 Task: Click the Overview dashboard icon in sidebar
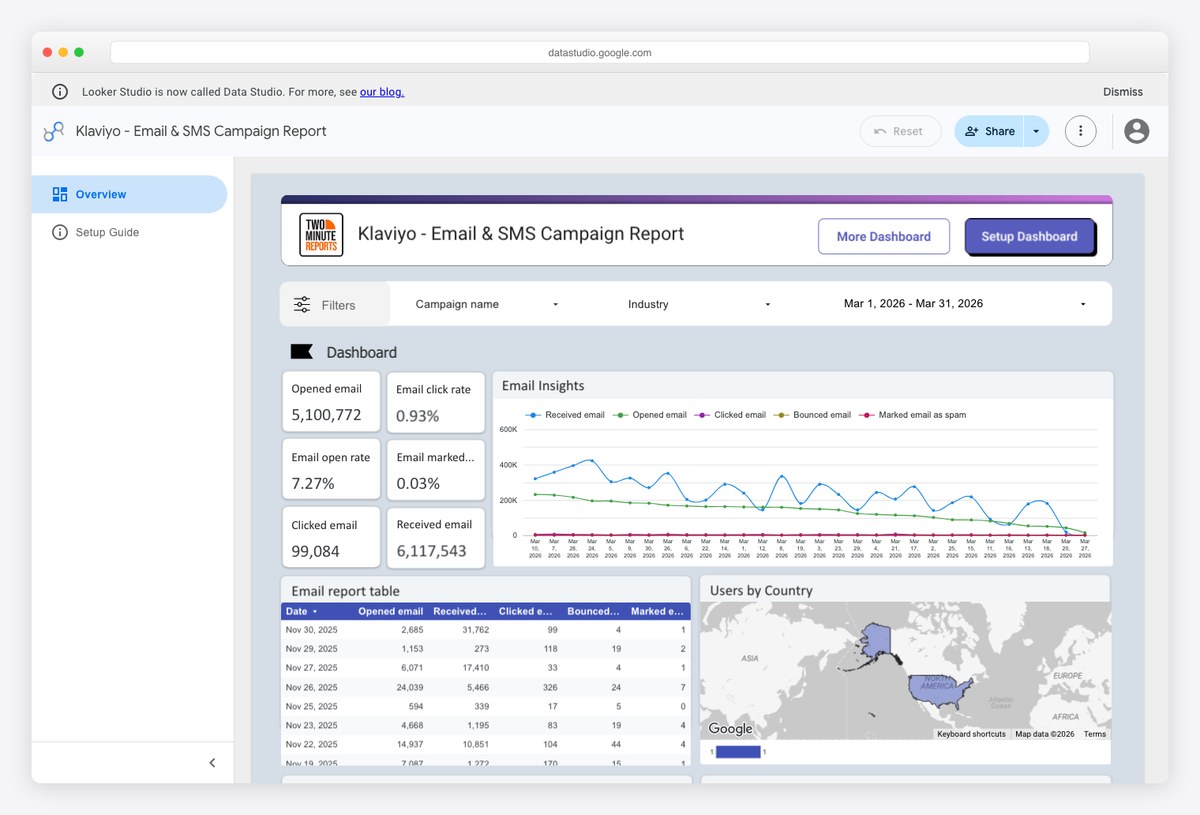(60, 194)
